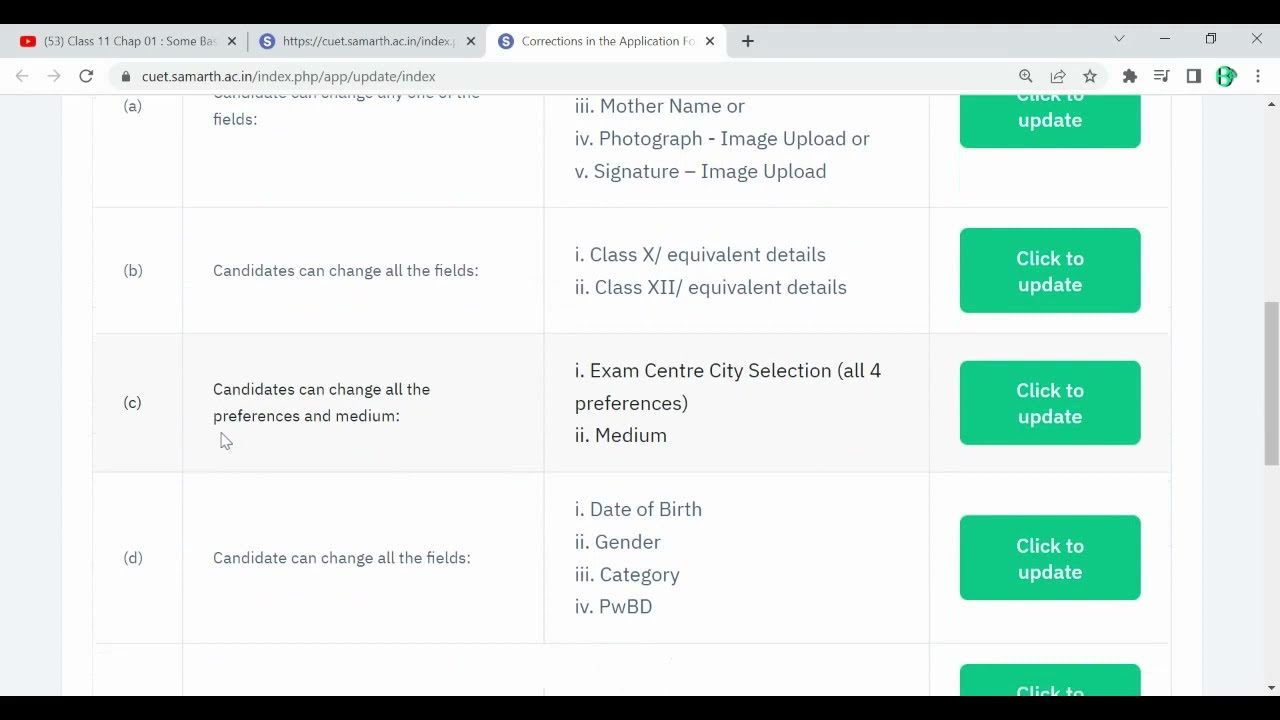Click 'iii. Category' text

coord(627,575)
